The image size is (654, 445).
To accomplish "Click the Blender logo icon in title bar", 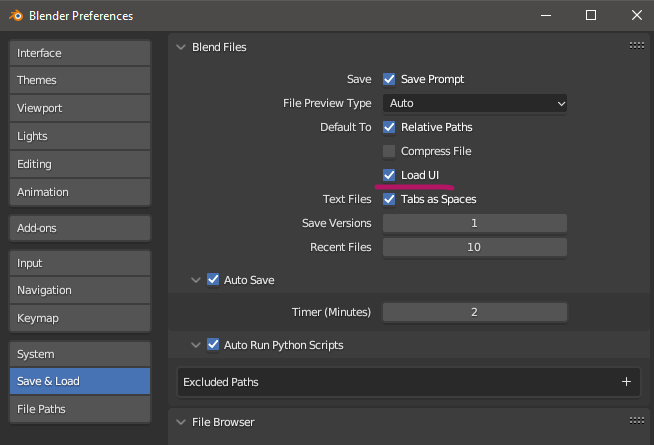I will (x=16, y=16).
